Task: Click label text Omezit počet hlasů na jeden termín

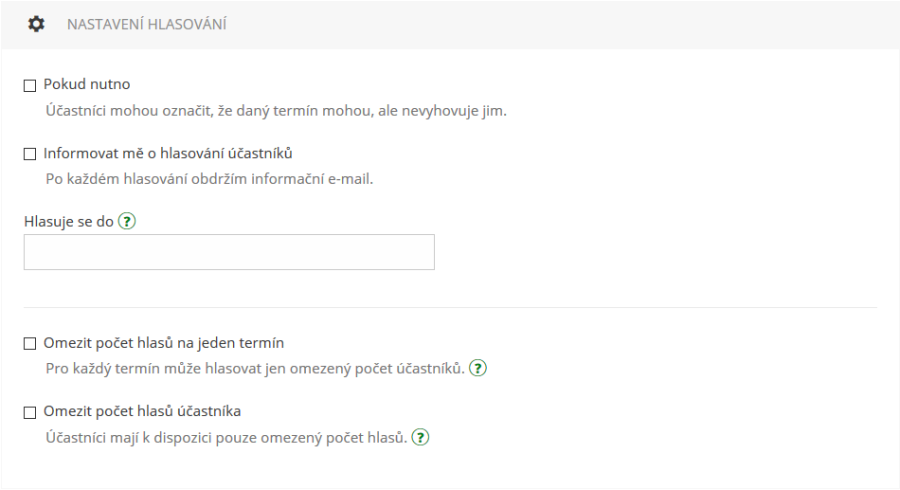Action: pyautogui.click(x=164, y=343)
